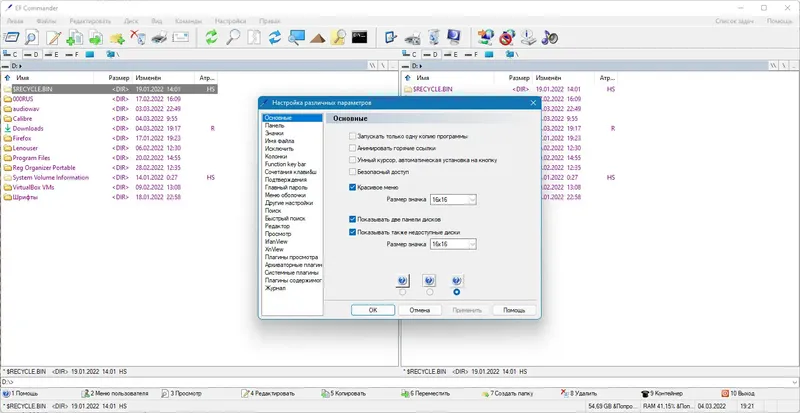
Task: Click the blue computer monitor toolbar icon
Action: [454, 37]
